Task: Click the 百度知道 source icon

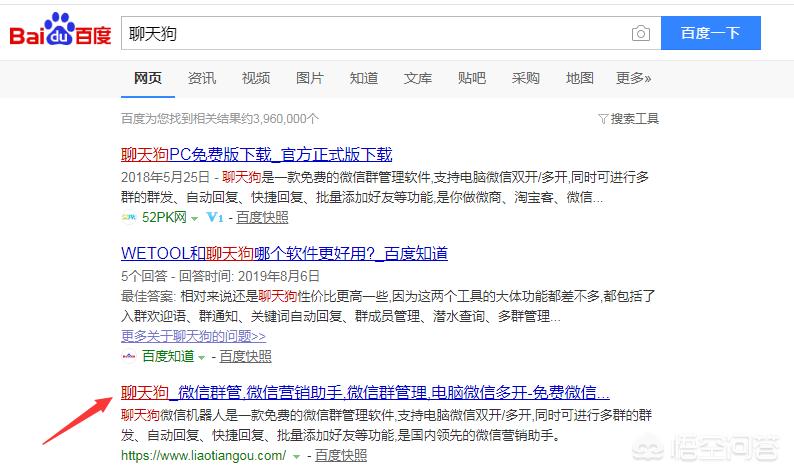Action: point(128,356)
